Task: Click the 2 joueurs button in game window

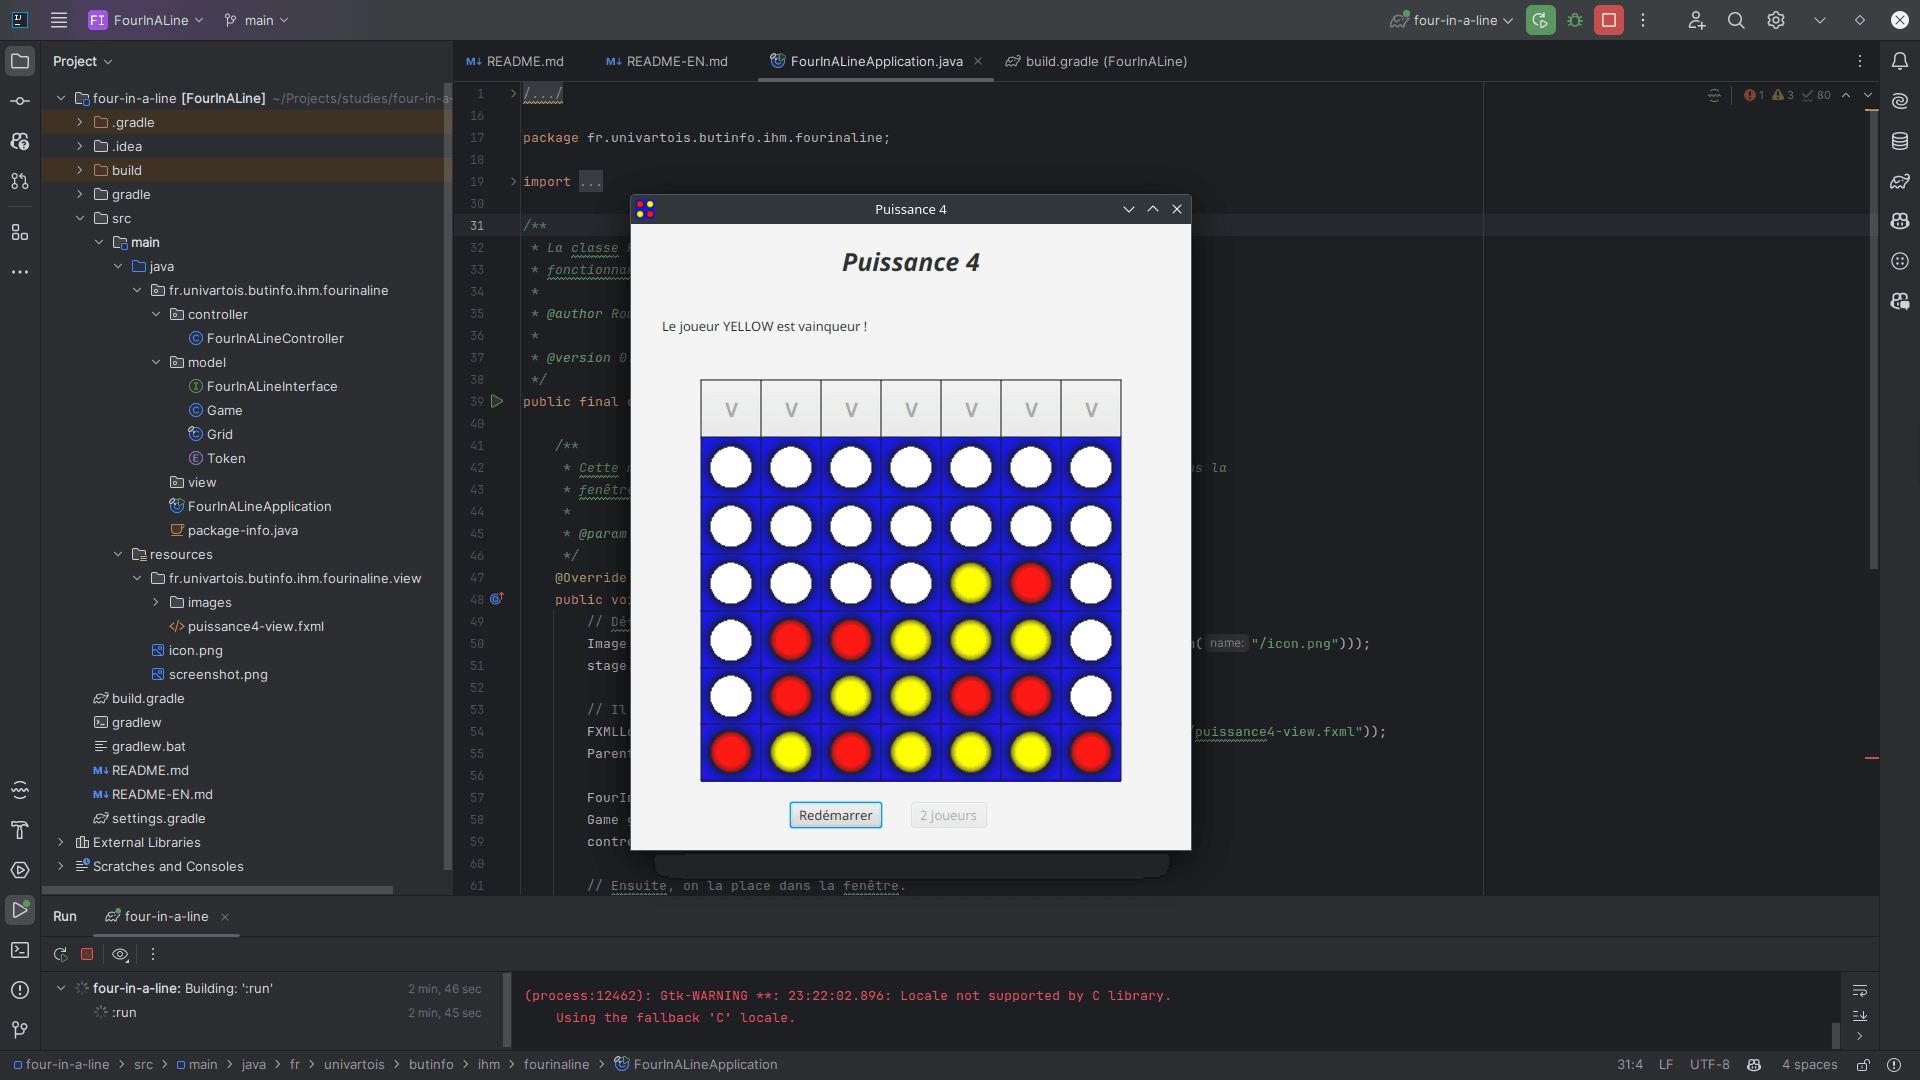Action: tap(948, 815)
